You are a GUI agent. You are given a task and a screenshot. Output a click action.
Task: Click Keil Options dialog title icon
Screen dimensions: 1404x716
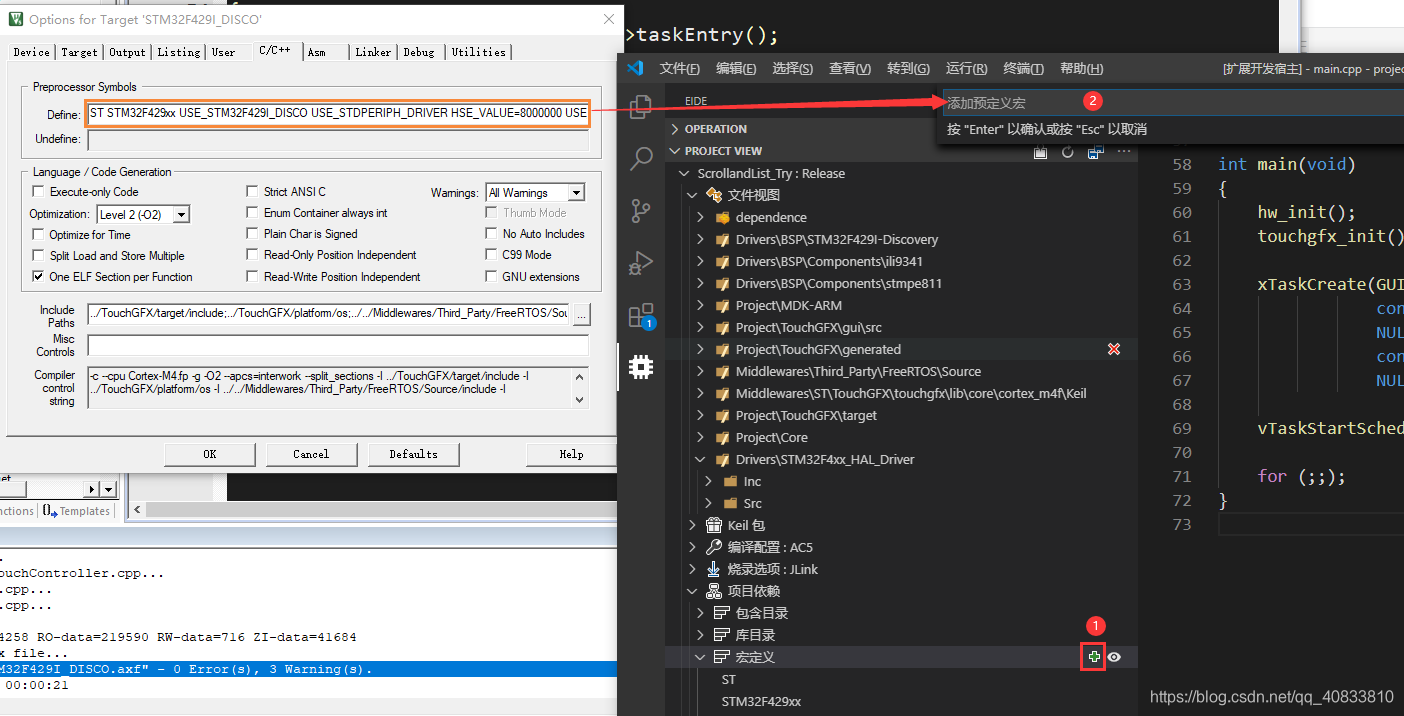15,19
